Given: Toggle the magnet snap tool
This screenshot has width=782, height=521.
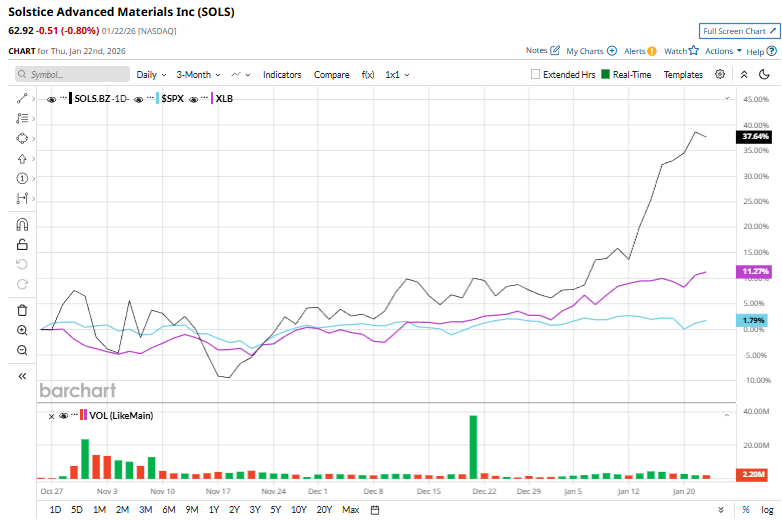Looking at the screenshot, I should (x=22, y=225).
